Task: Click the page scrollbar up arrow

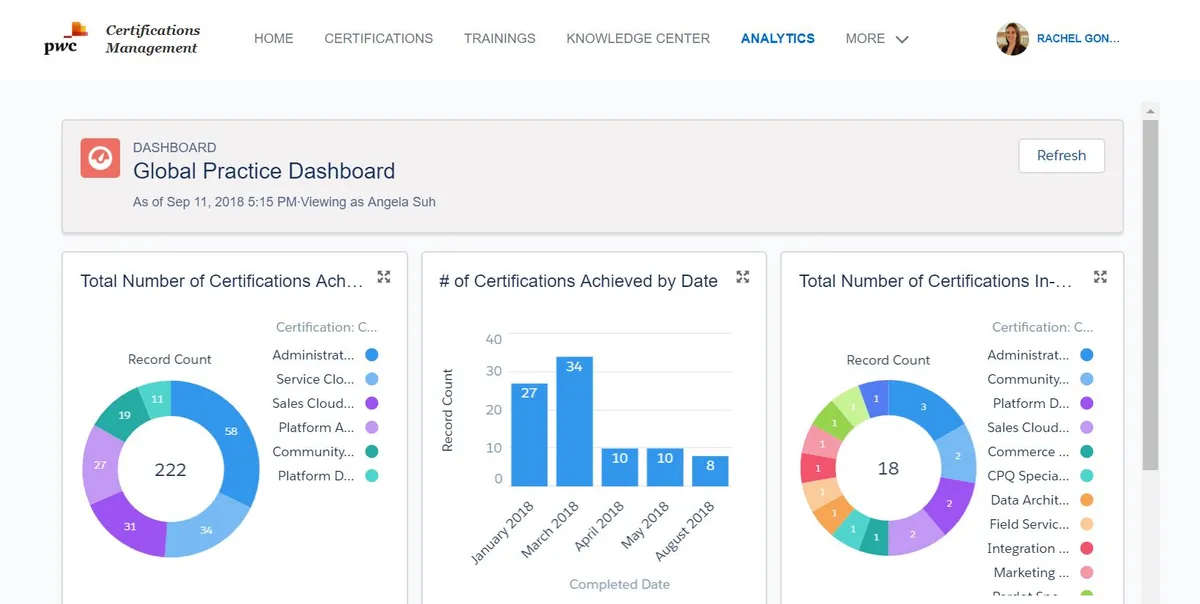Action: click(1150, 110)
